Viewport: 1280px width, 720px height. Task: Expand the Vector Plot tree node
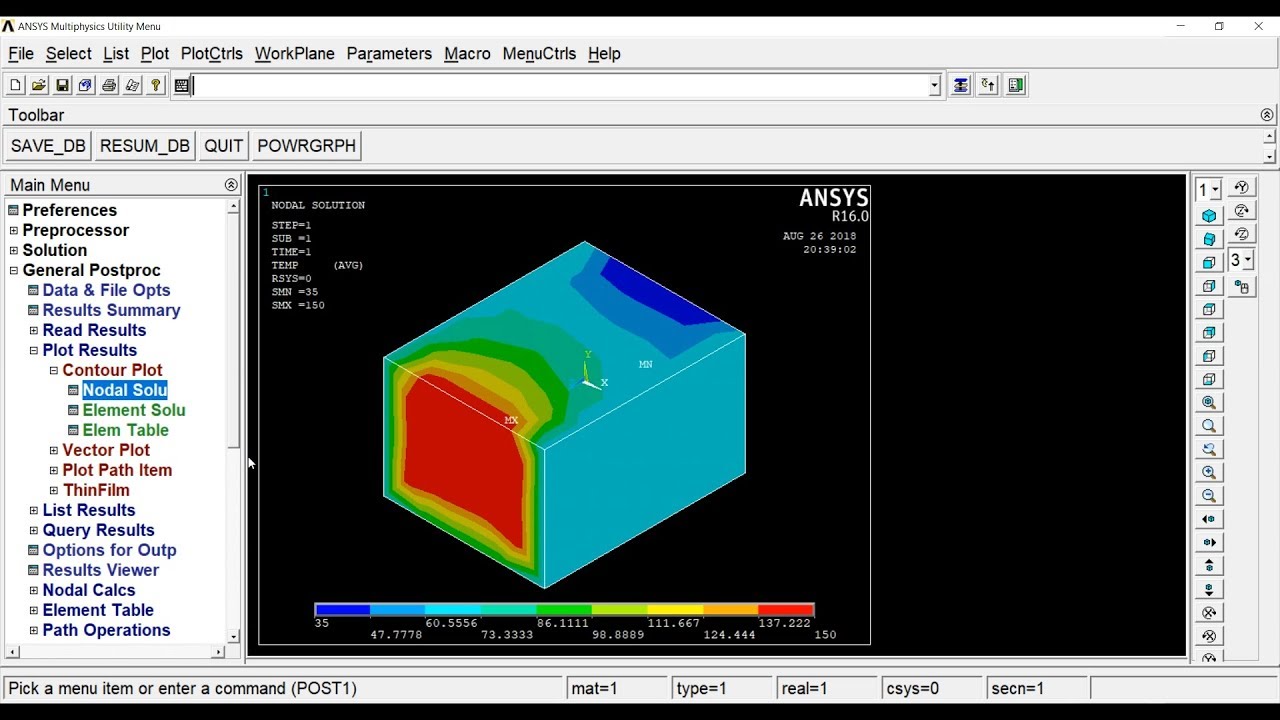(54, 451)
